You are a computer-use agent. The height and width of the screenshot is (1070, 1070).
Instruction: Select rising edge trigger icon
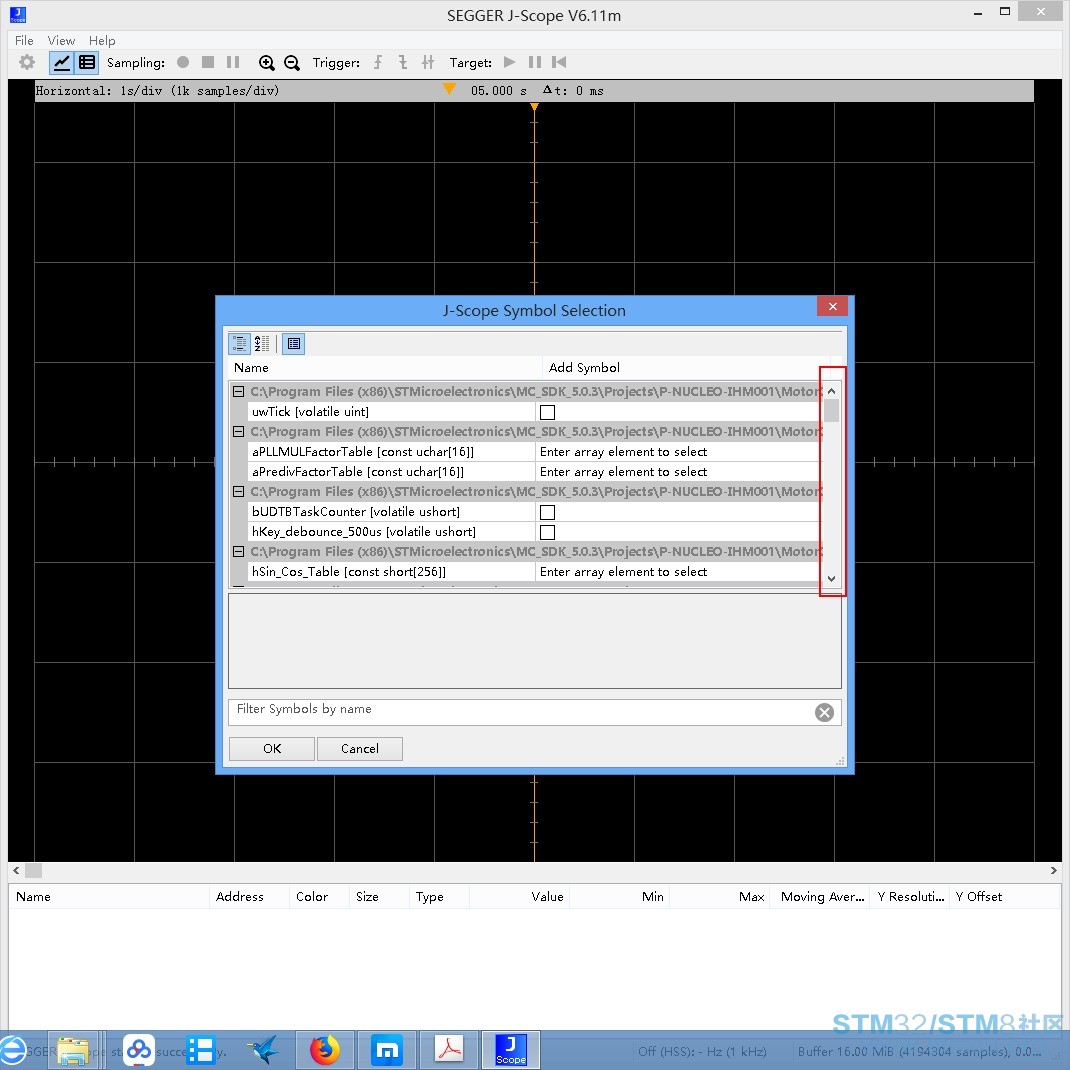click(x=378, y=63)
